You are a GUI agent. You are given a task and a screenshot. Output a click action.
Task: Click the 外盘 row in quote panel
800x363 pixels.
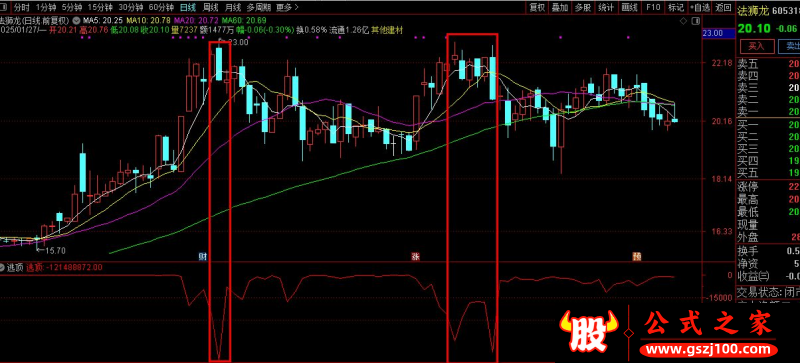pos(768,237)
